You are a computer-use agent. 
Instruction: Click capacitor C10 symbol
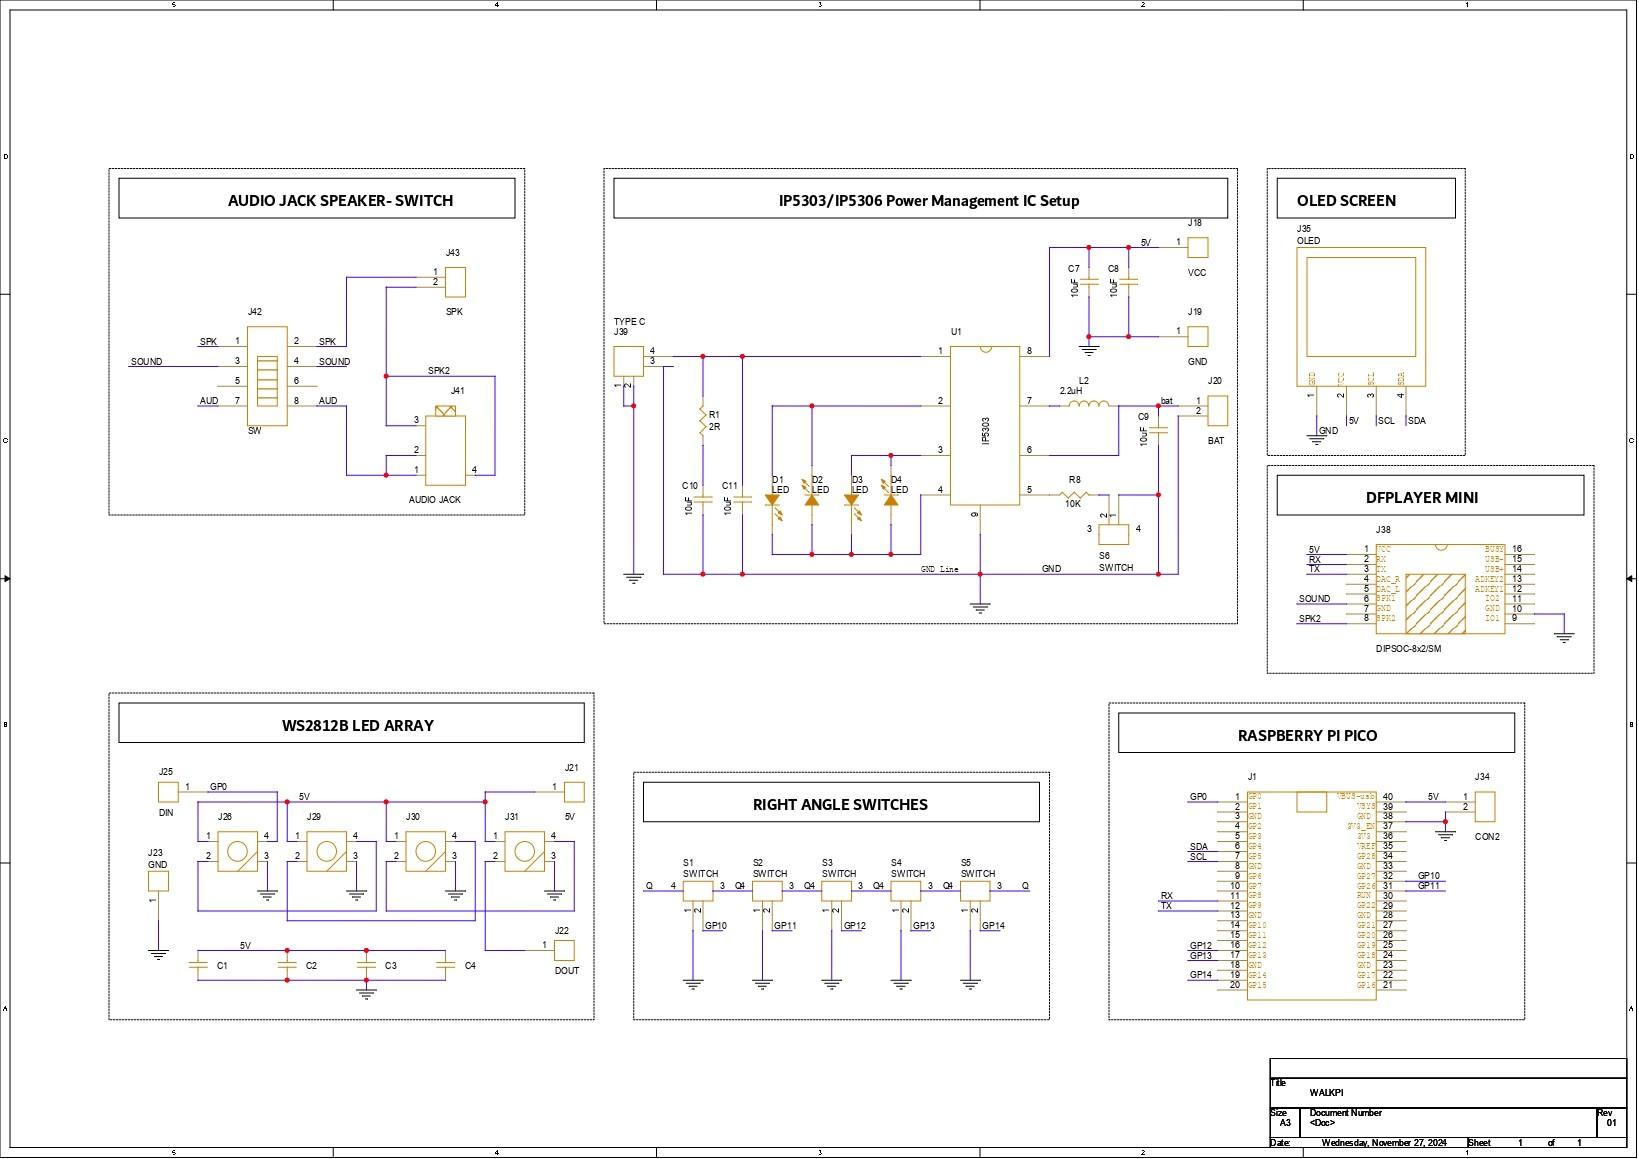tap(703, 498)
